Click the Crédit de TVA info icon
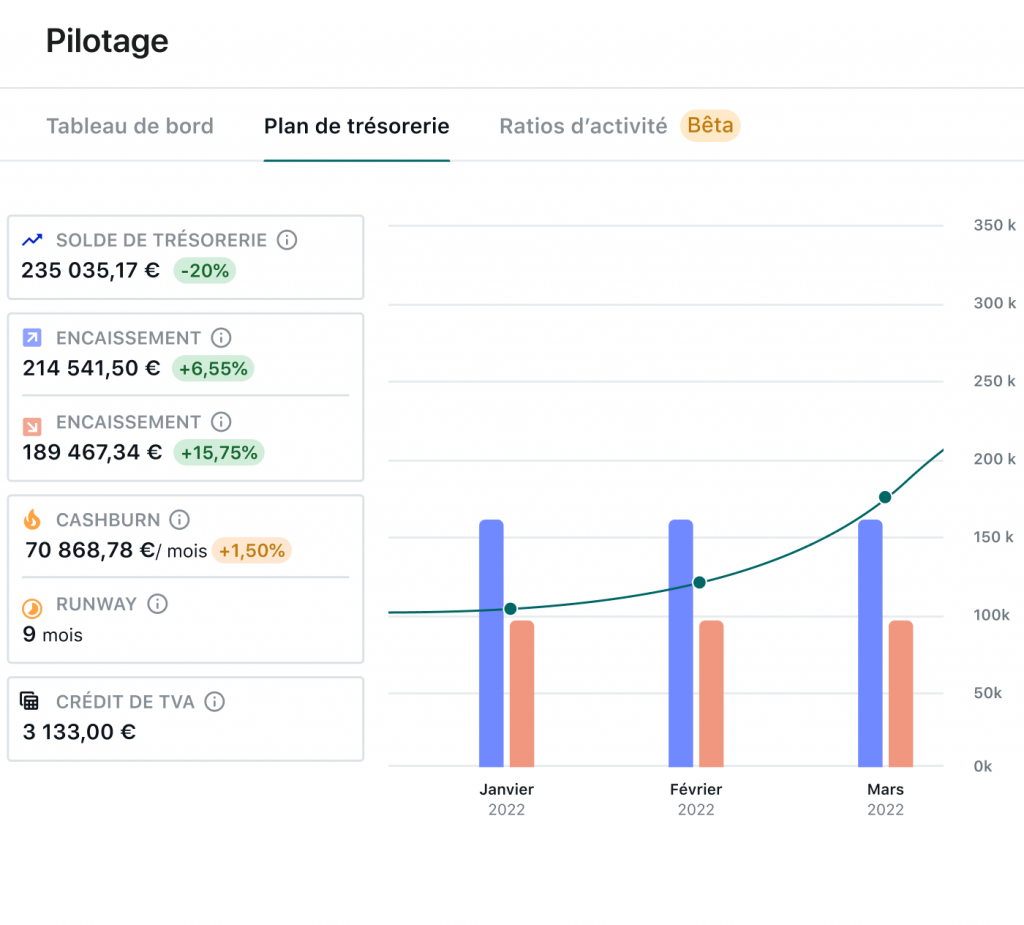This screenshot has width=1024, height=925. click(x=214, y=702)
